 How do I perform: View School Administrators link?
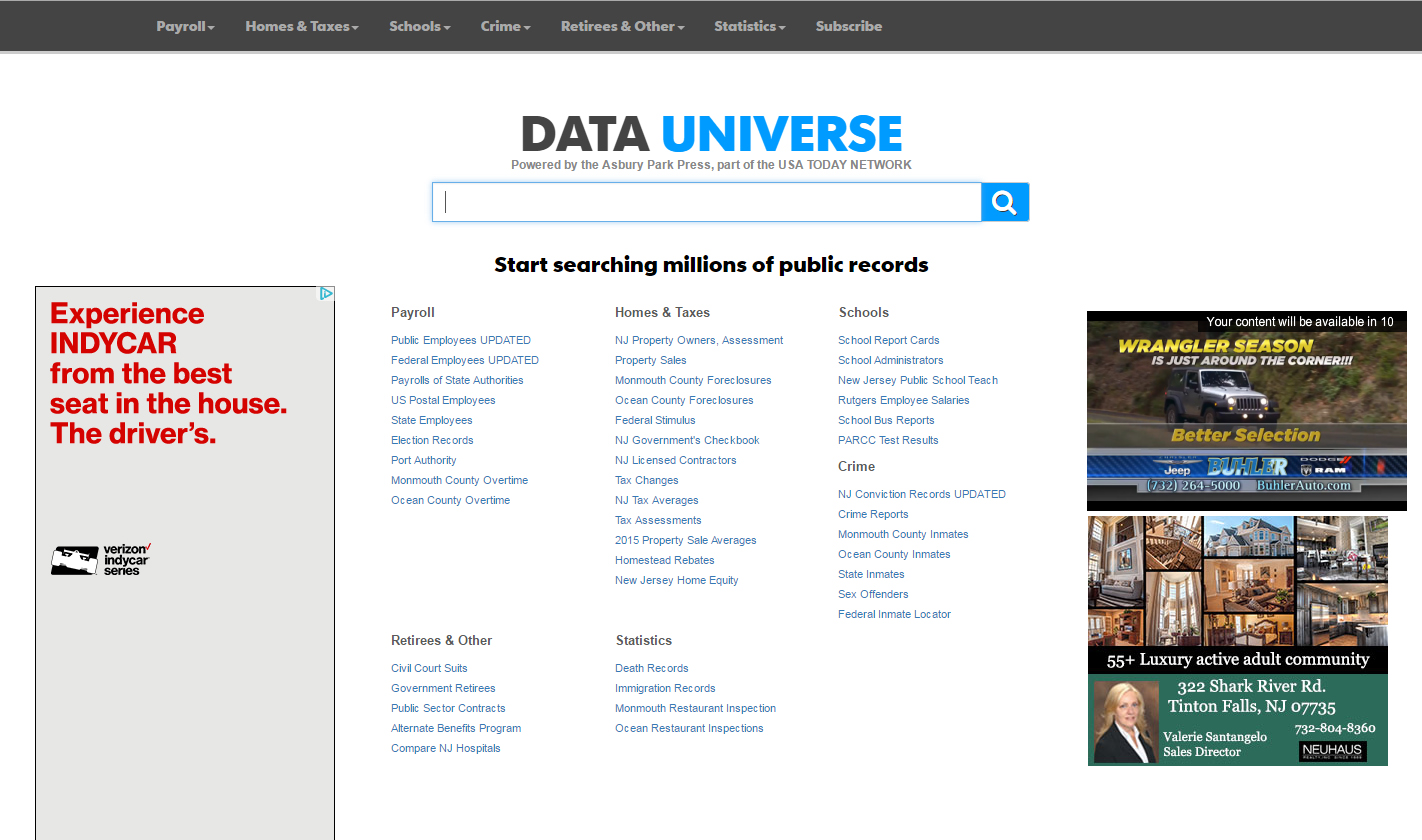pos(891,360)
